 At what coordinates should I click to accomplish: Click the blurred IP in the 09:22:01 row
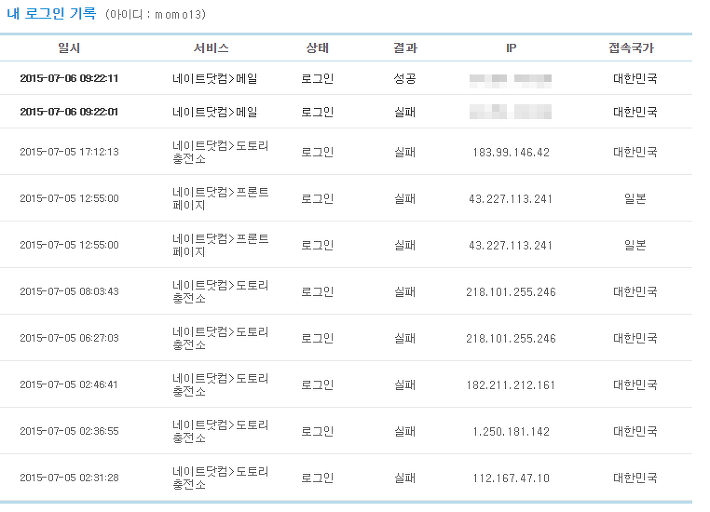510,112
